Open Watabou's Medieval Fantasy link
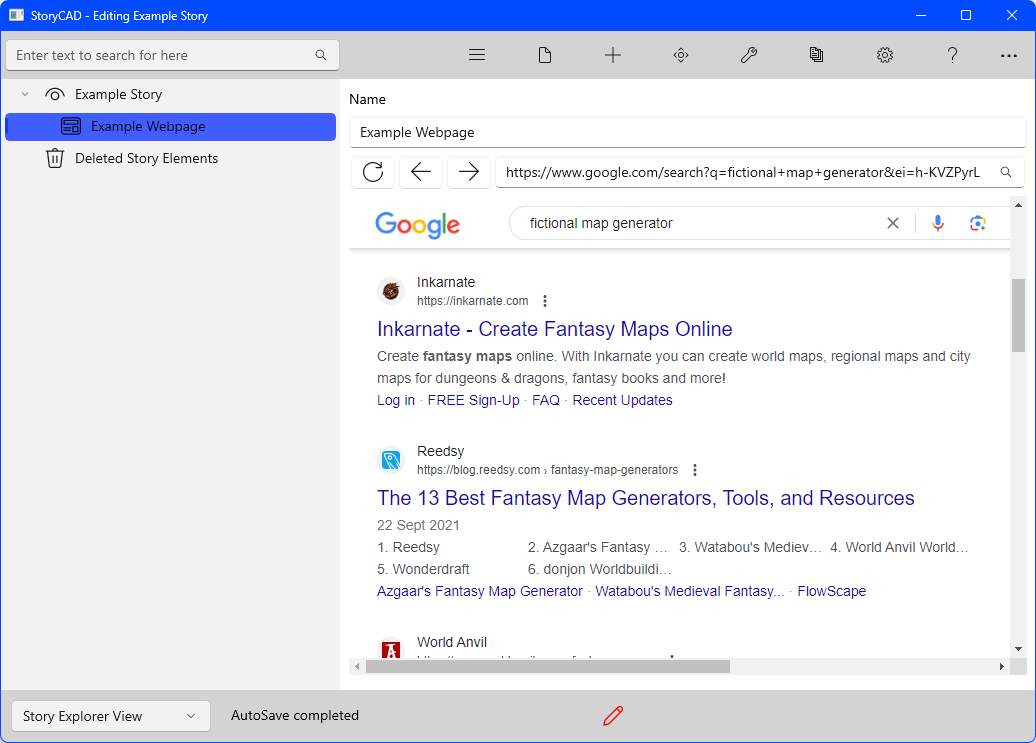Image resolution: width=1036 pixels, height=743 pixels. tap(690, 591)
